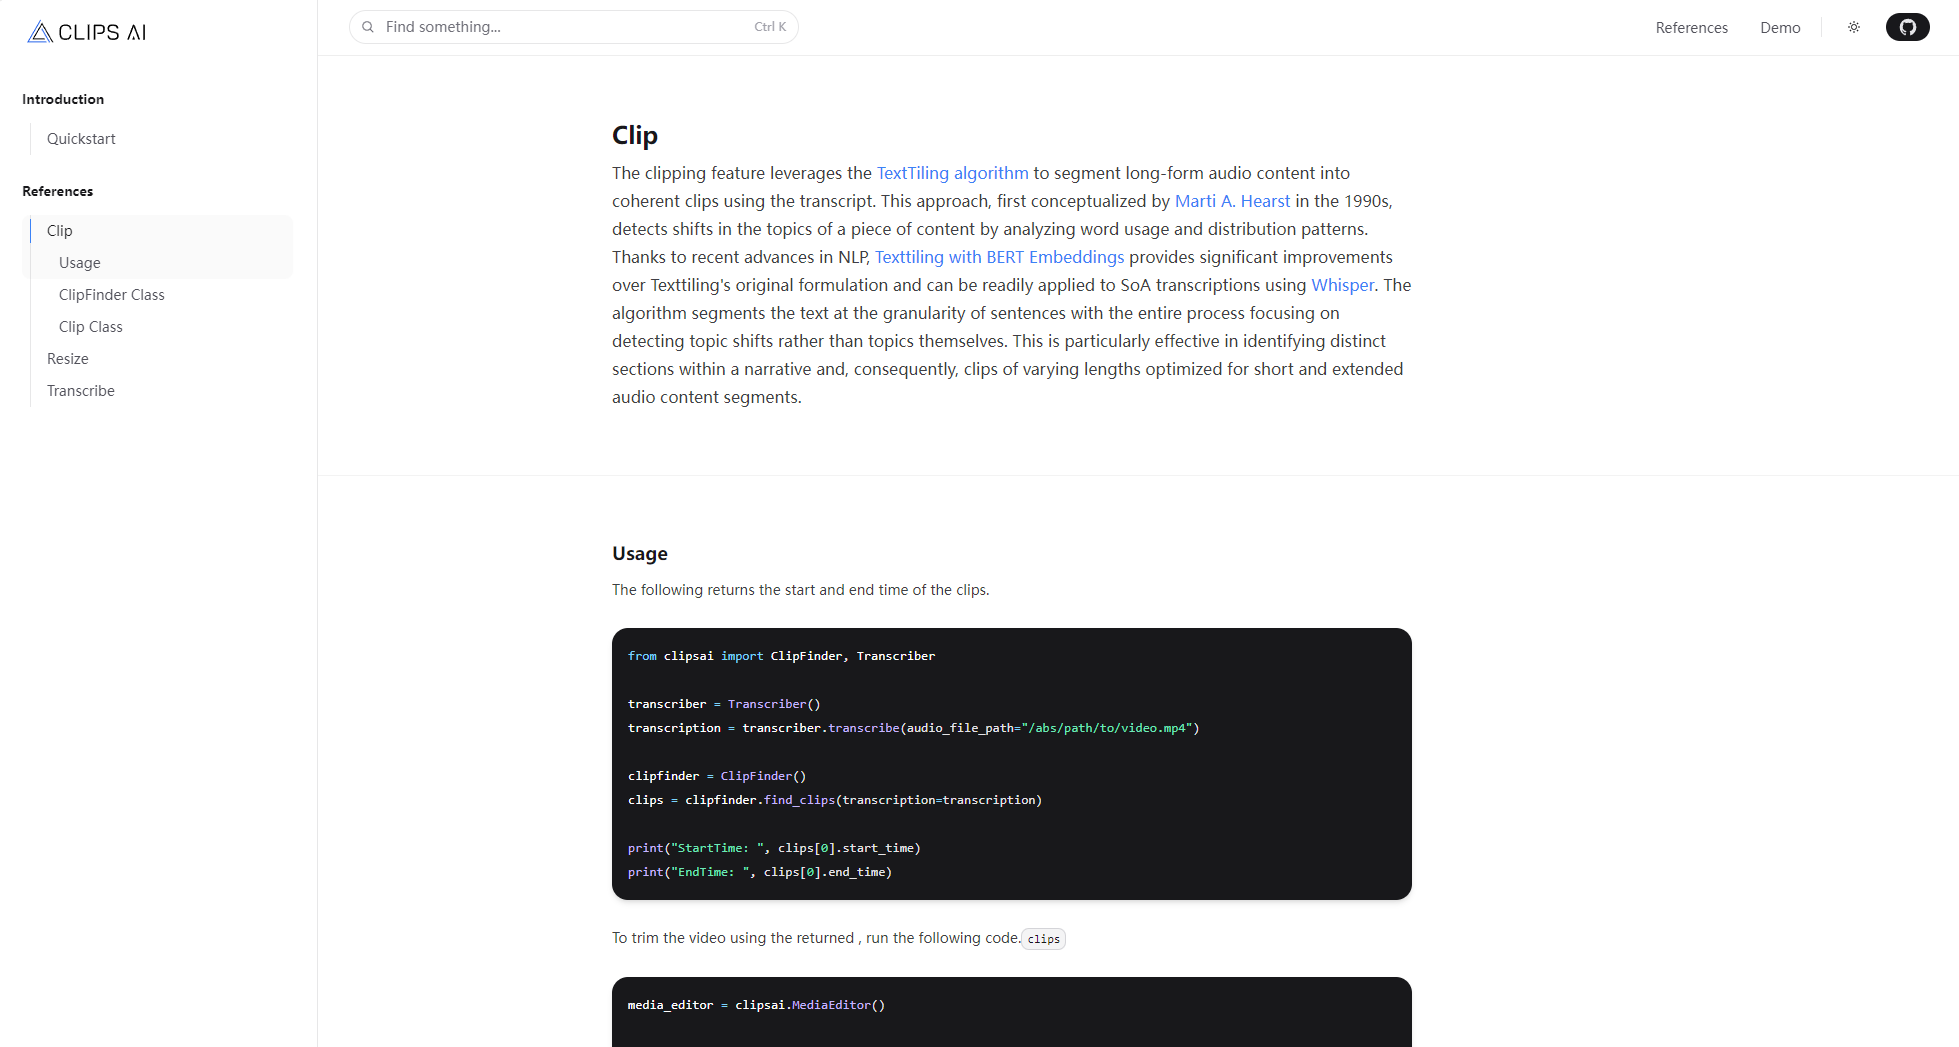Go to ClipFinder Class in sidebar
The width and height of the screenshot is (1959, 1047).
tap(112, 295)
